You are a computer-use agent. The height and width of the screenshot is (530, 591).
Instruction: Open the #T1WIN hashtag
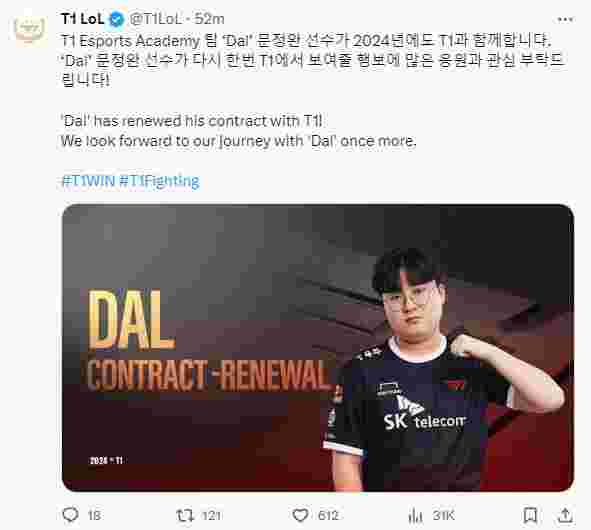coord(88,181)
